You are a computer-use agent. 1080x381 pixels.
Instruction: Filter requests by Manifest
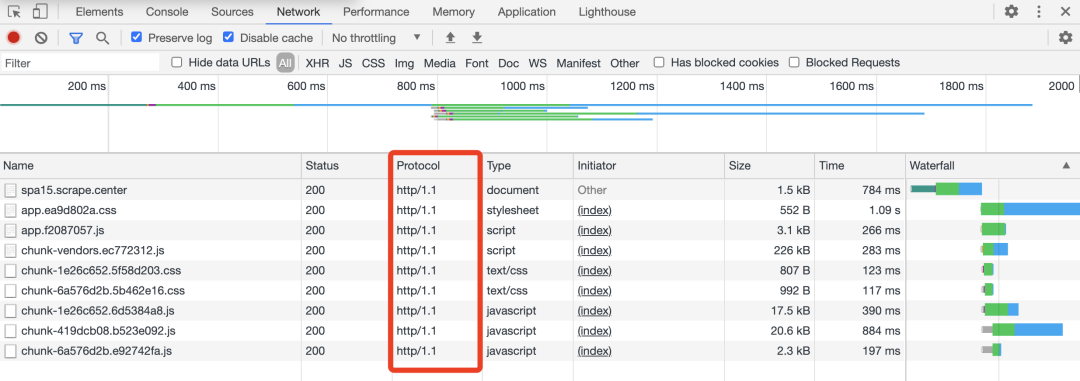coord(579,63)
